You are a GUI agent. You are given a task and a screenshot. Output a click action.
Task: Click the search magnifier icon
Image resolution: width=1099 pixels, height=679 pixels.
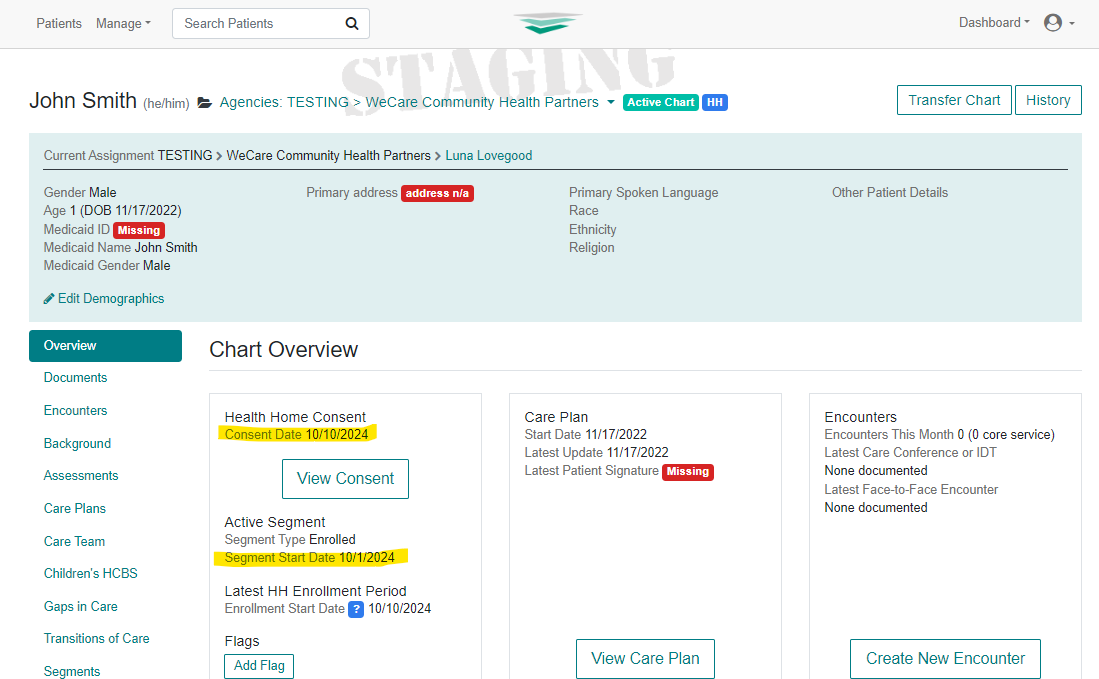pyautogui.click(x=352, y=24)
